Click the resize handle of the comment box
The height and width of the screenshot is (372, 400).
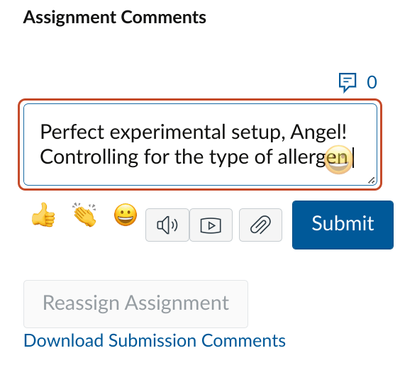(371, 180)
